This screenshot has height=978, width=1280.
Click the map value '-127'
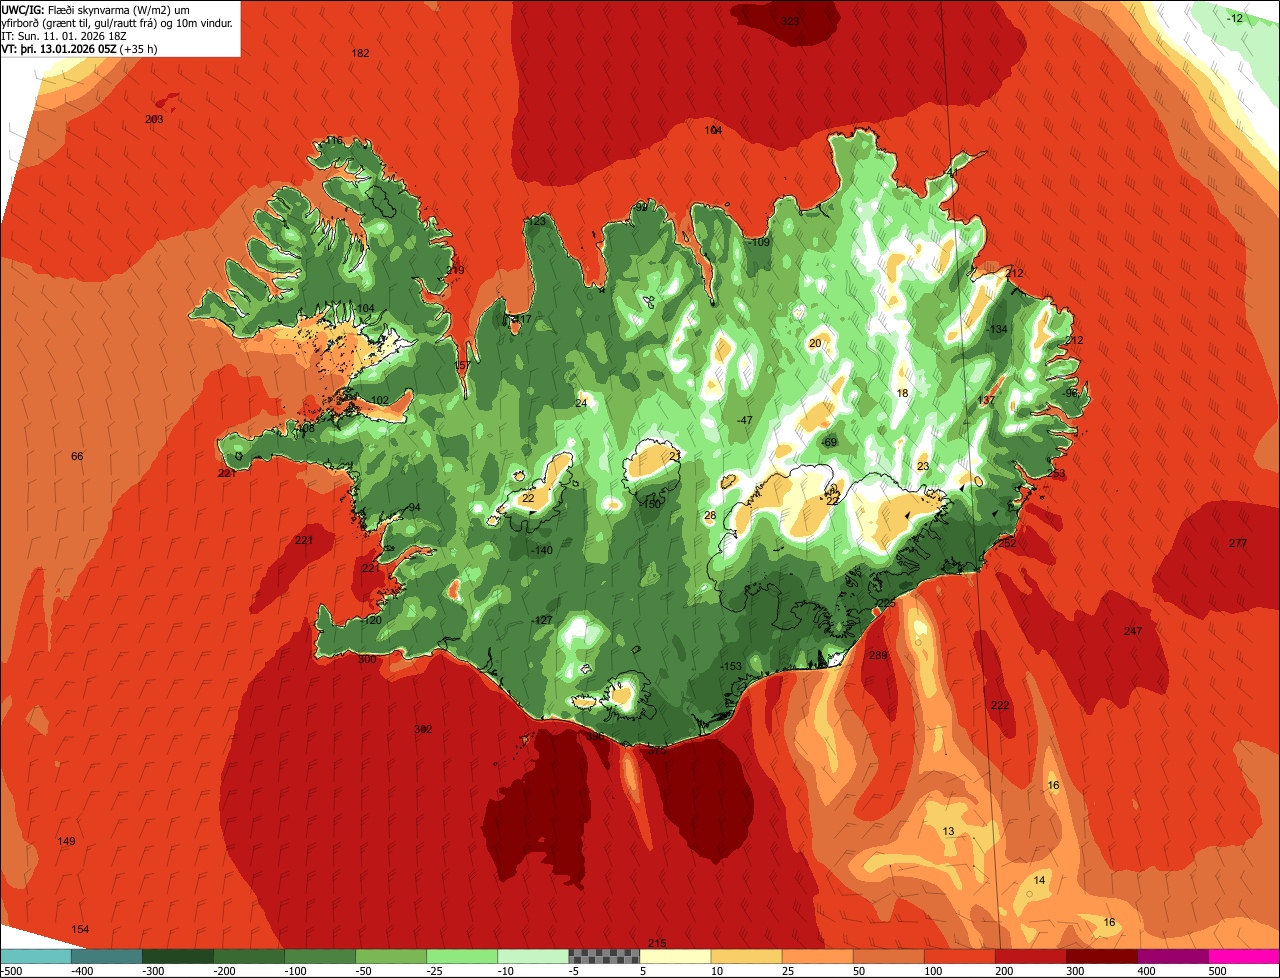click(541, 620)
